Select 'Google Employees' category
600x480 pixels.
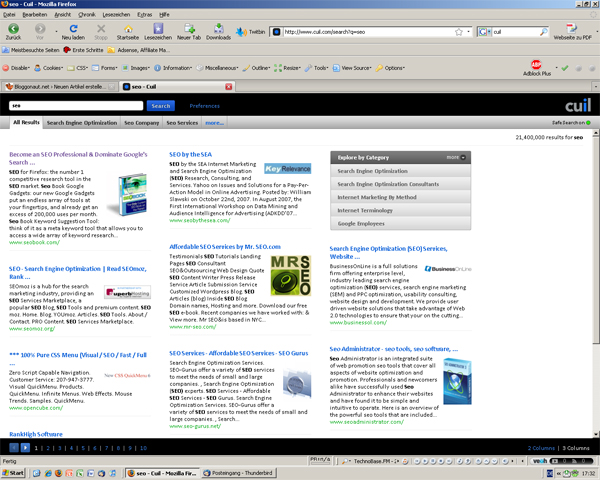point(400,224)
